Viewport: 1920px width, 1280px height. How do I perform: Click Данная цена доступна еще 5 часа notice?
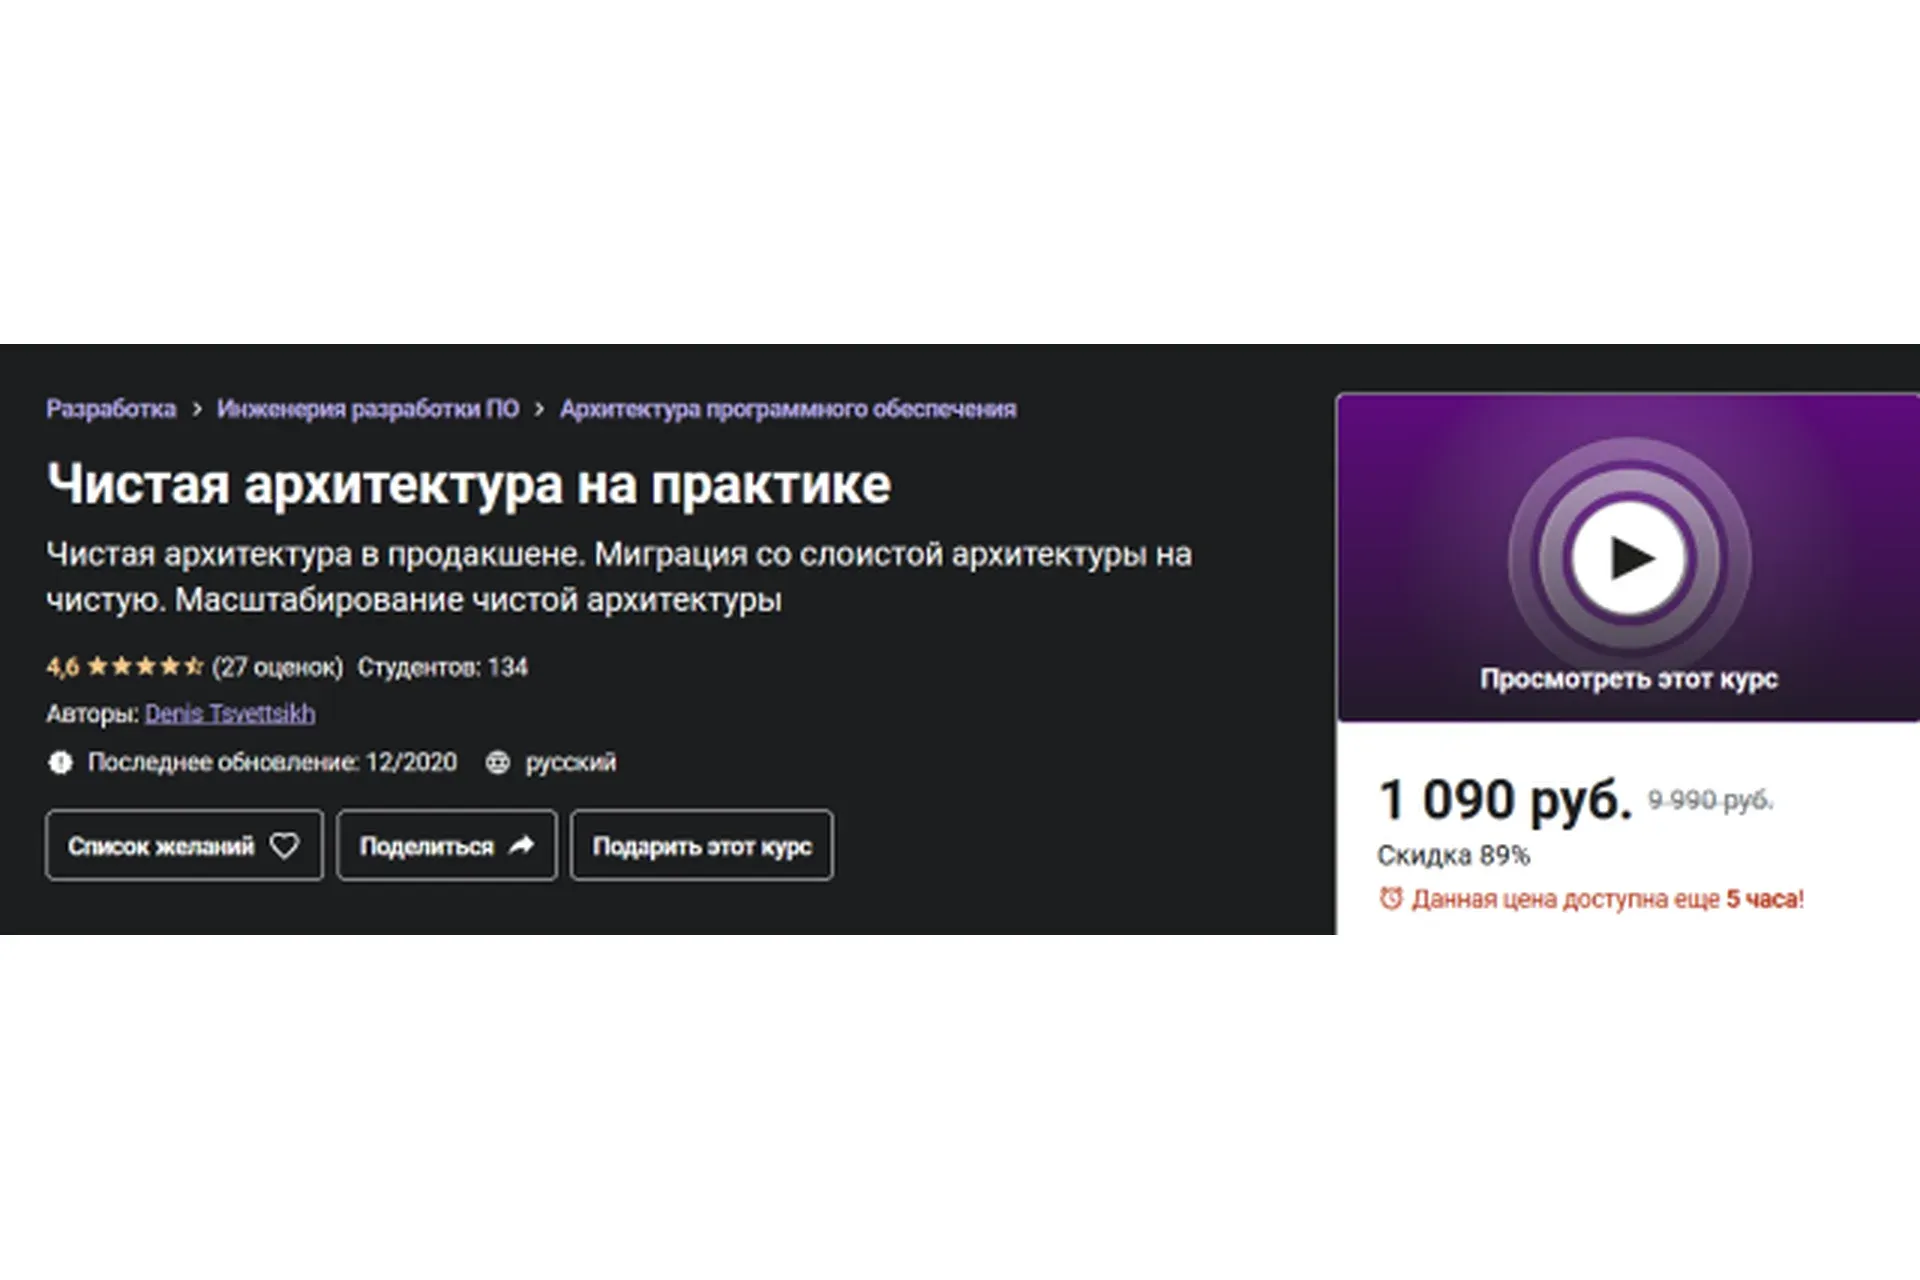[x=1608, y=899]
